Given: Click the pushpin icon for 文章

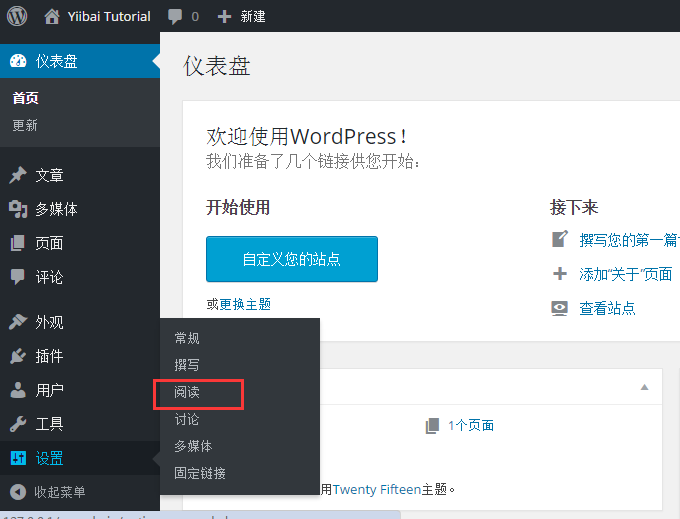Looking at the screenshot, I should pyautogui.click(x=18, y=175).
